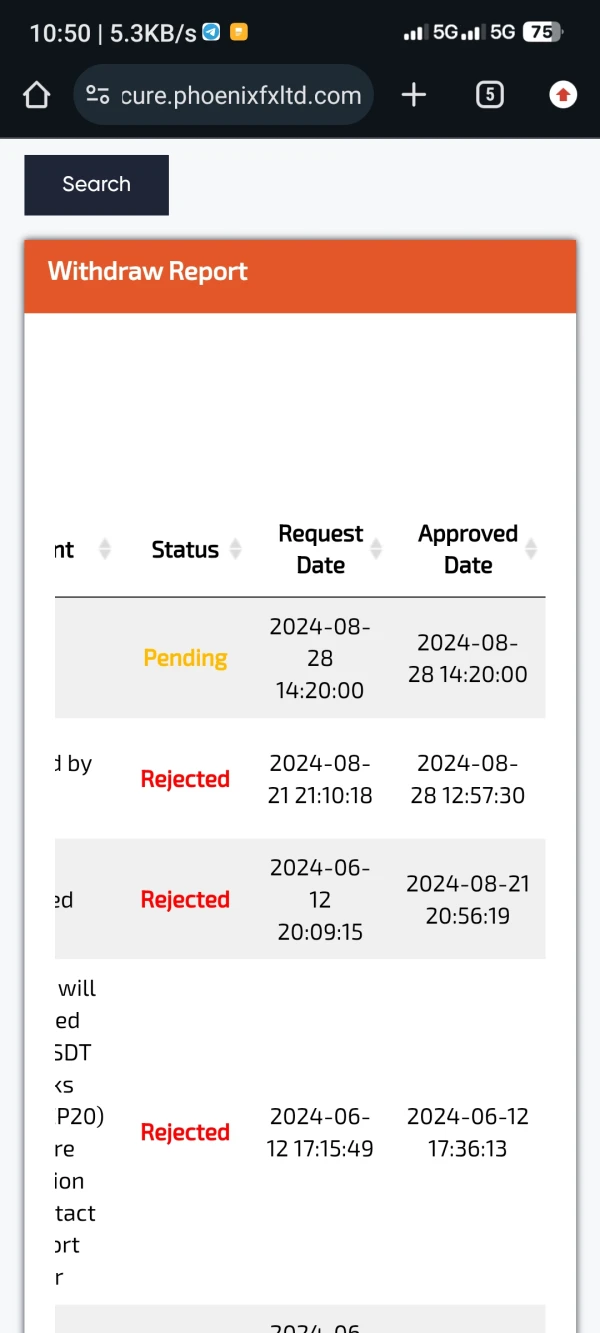Tap the Rejected status dated 2024-08-21 21:10:18
Viewport: 600px width, 1333px height.
(185, 779)
